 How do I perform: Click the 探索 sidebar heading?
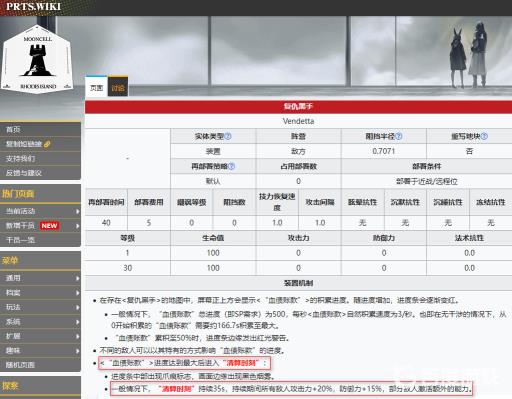coord(10,386)
